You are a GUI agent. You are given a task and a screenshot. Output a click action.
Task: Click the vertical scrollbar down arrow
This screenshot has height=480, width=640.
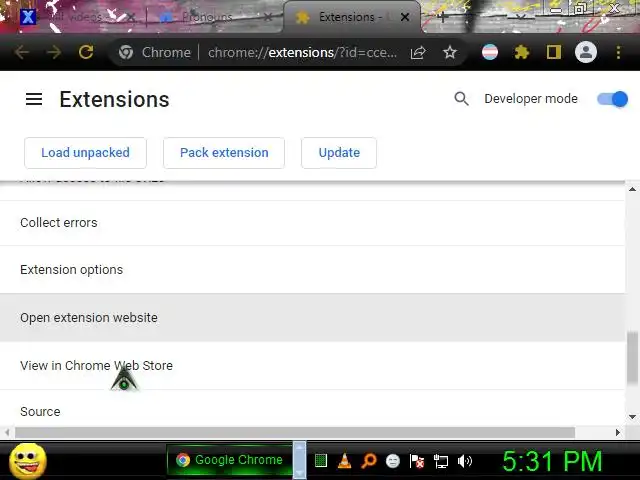pos(632,417)
